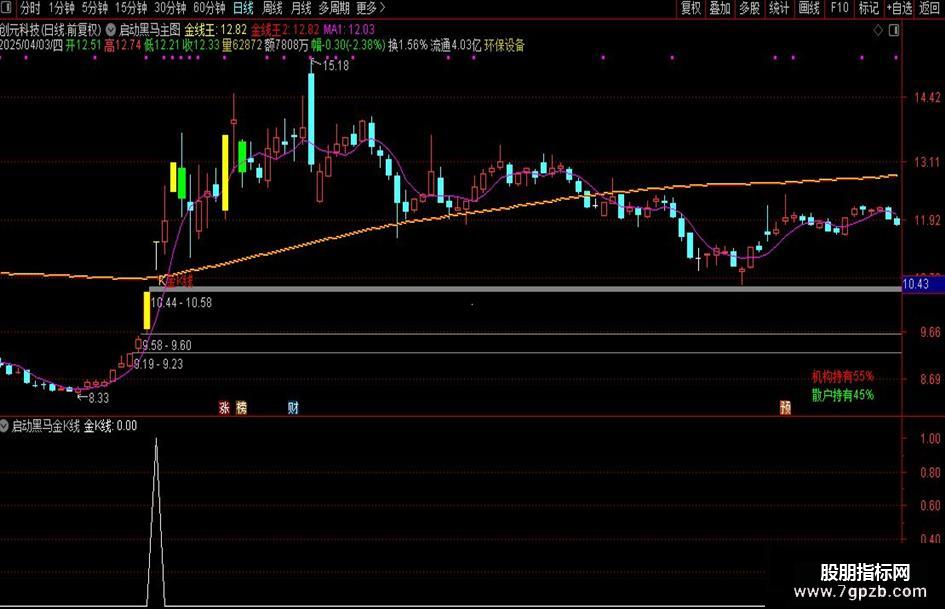Select the 60分钟 period tab

click(x=209, y=8)
